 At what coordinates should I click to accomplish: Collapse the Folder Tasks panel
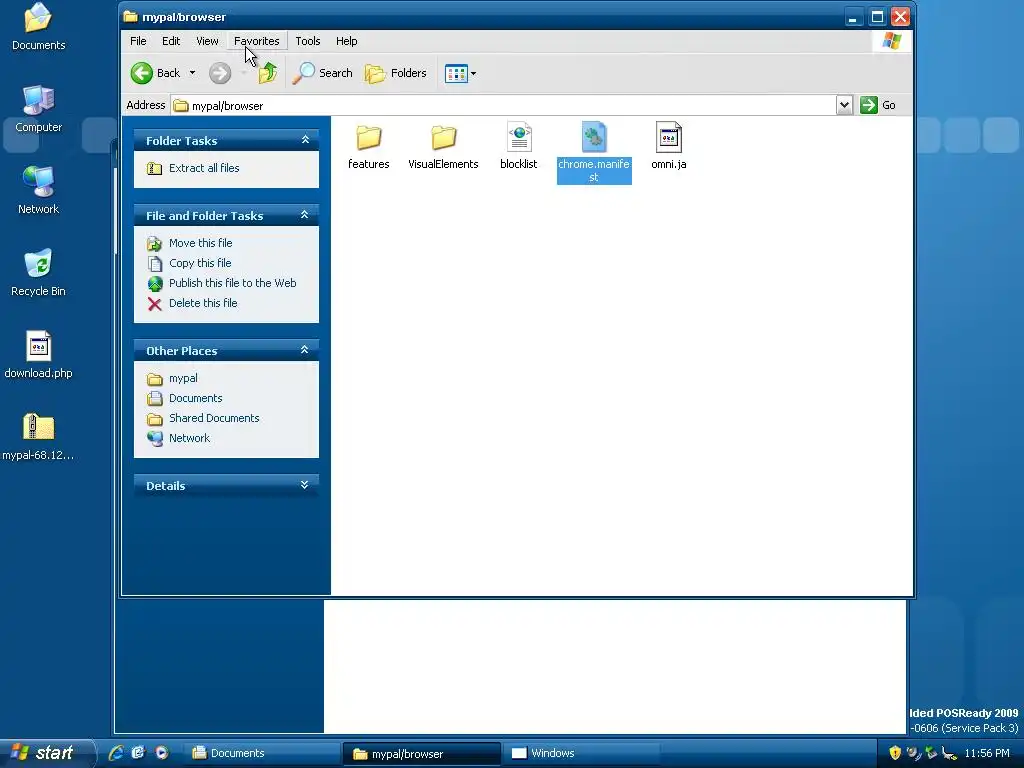click(x=305, y=140)
